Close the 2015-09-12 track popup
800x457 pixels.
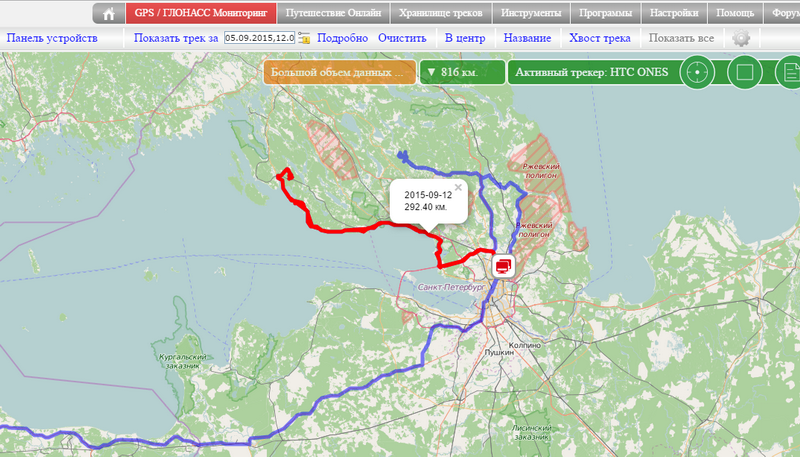coord(459,187)
